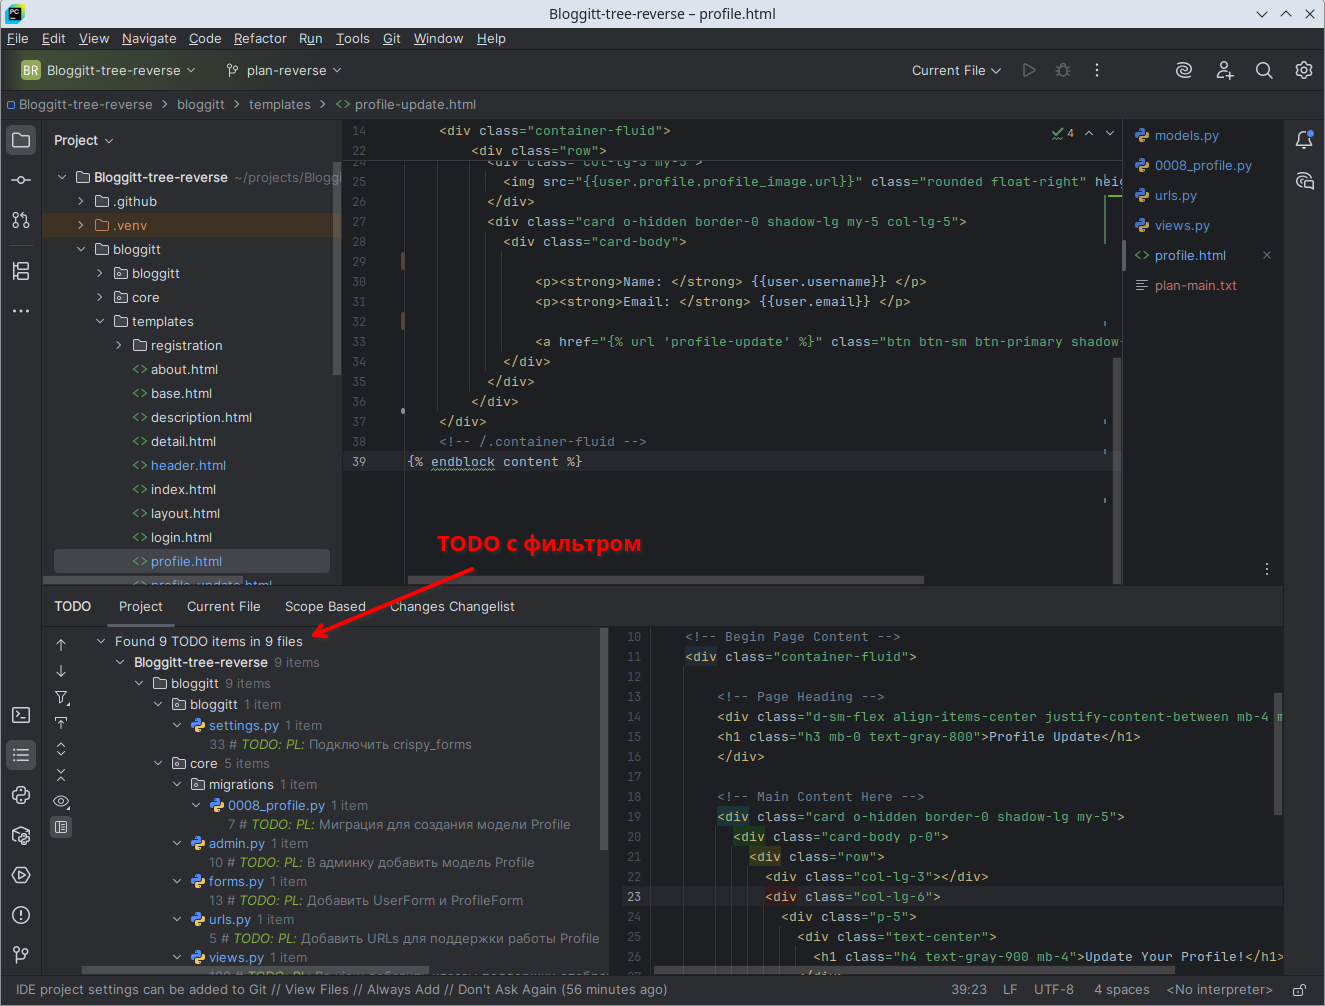Viewport: 1325px width, 1006px height.
Task: Click the inspections checkmark widget showing 4
Action: tap(1062, 133)
